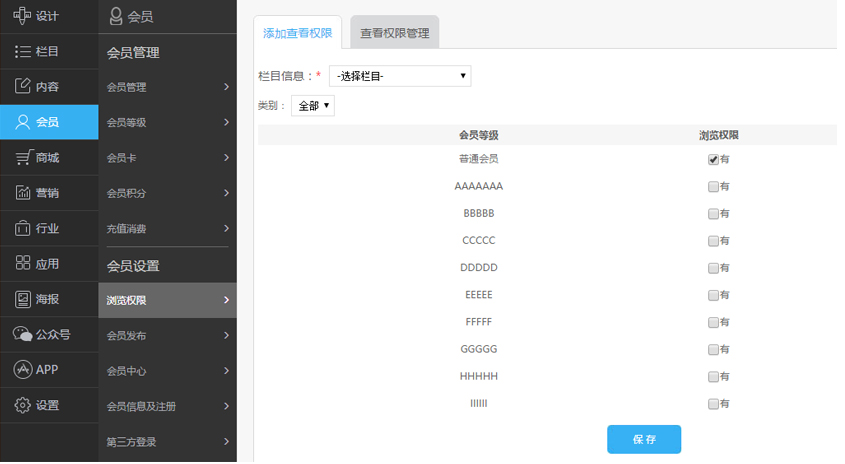Open the 应用 apps grid icon

click(x=22, y=264)
